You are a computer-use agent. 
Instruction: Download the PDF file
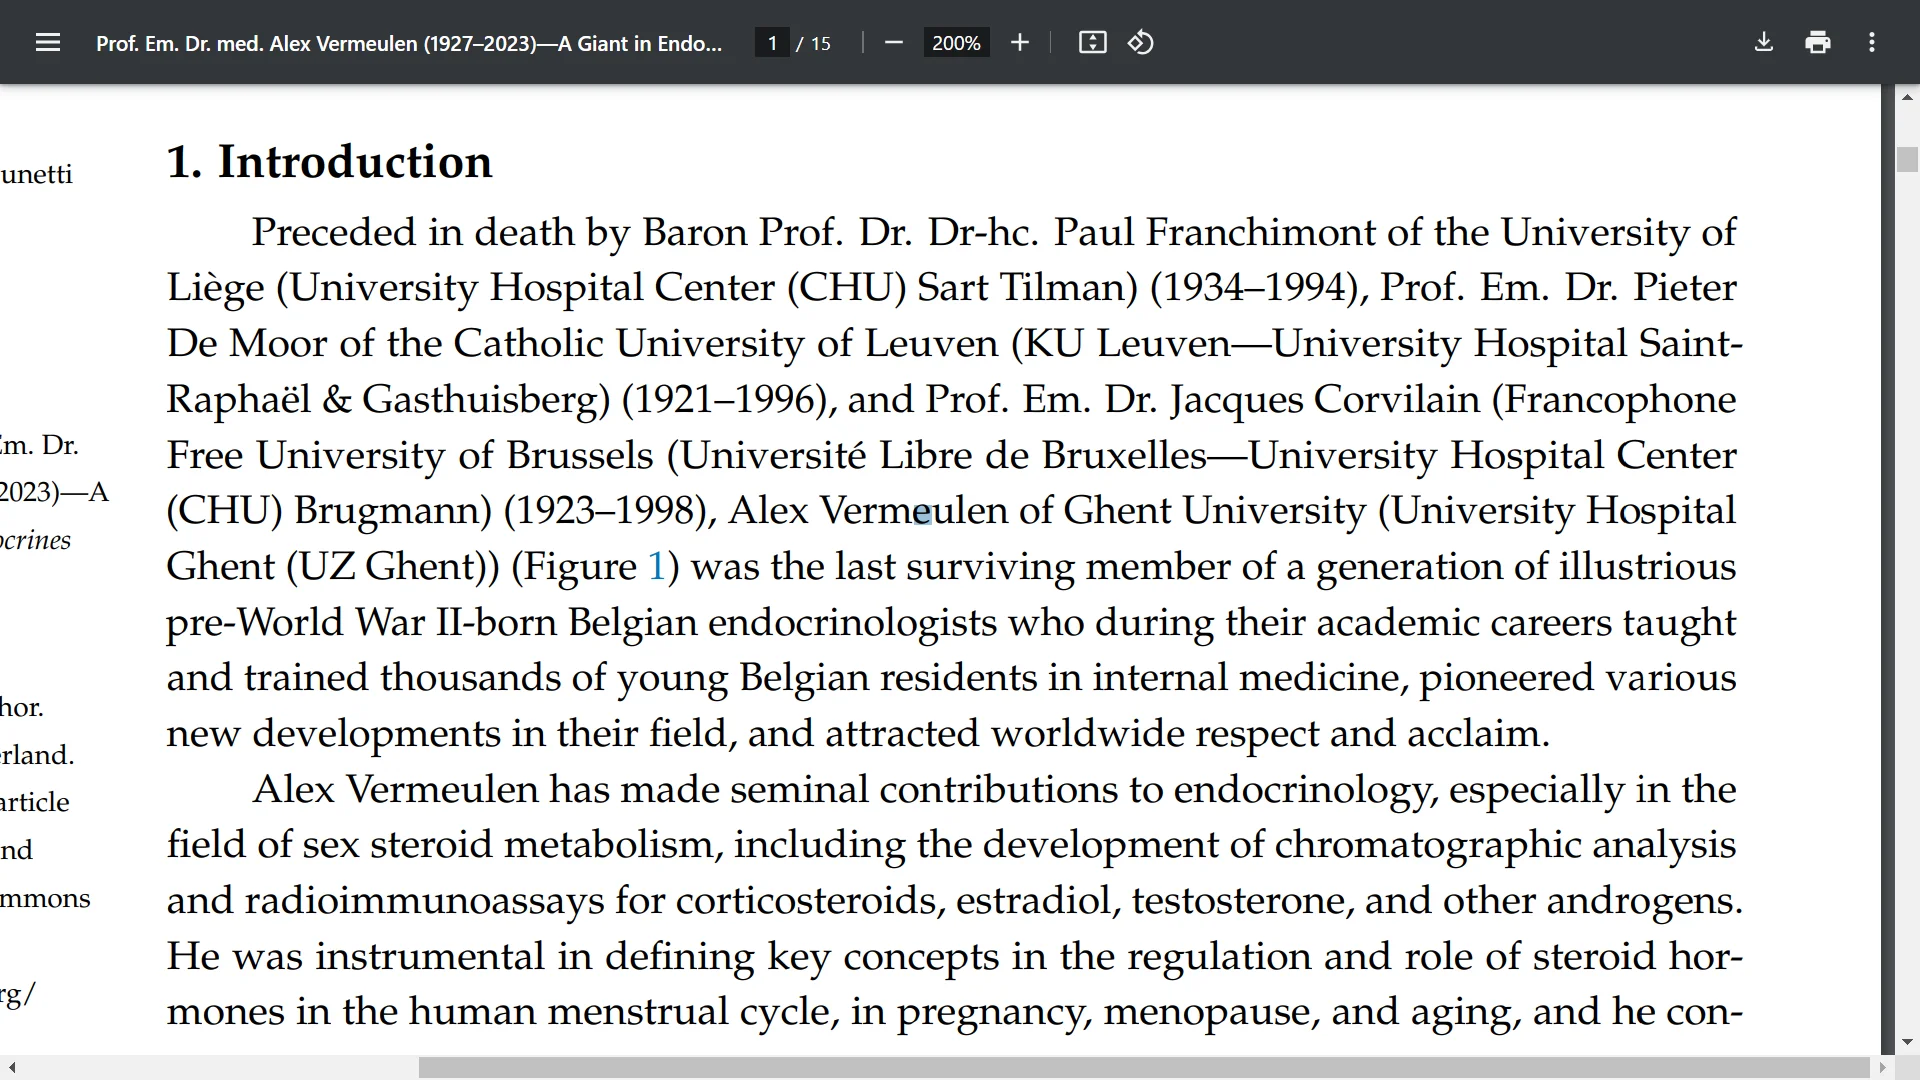click(1764, 43)
